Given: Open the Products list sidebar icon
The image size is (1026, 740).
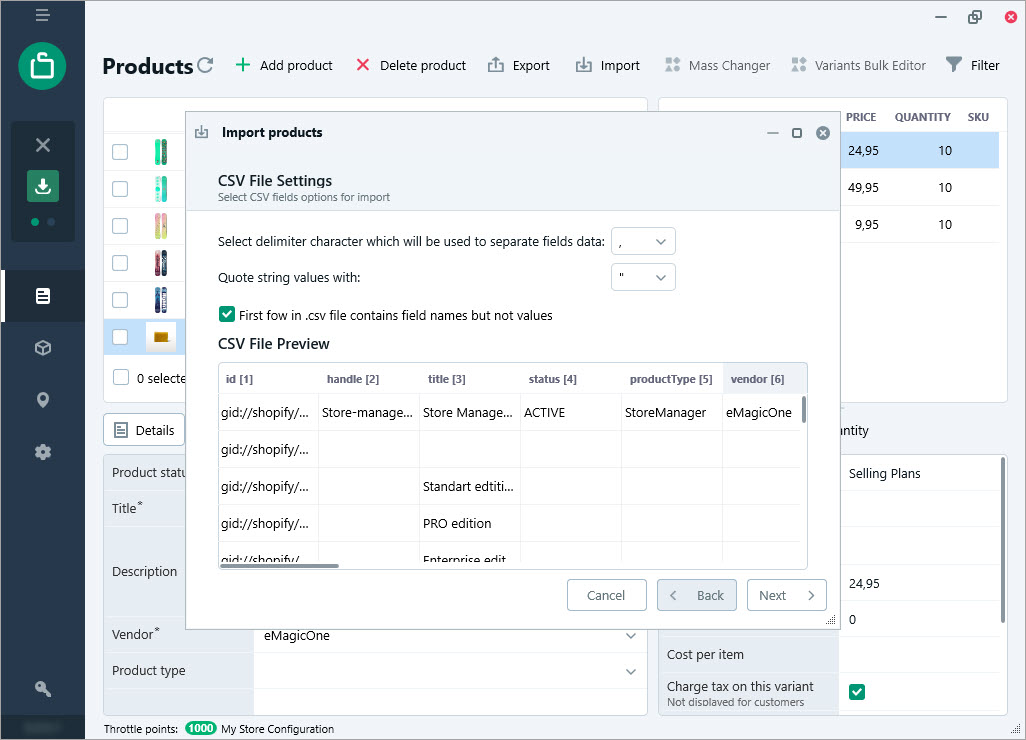Looking at the screenshot, I should click(43, 296).
